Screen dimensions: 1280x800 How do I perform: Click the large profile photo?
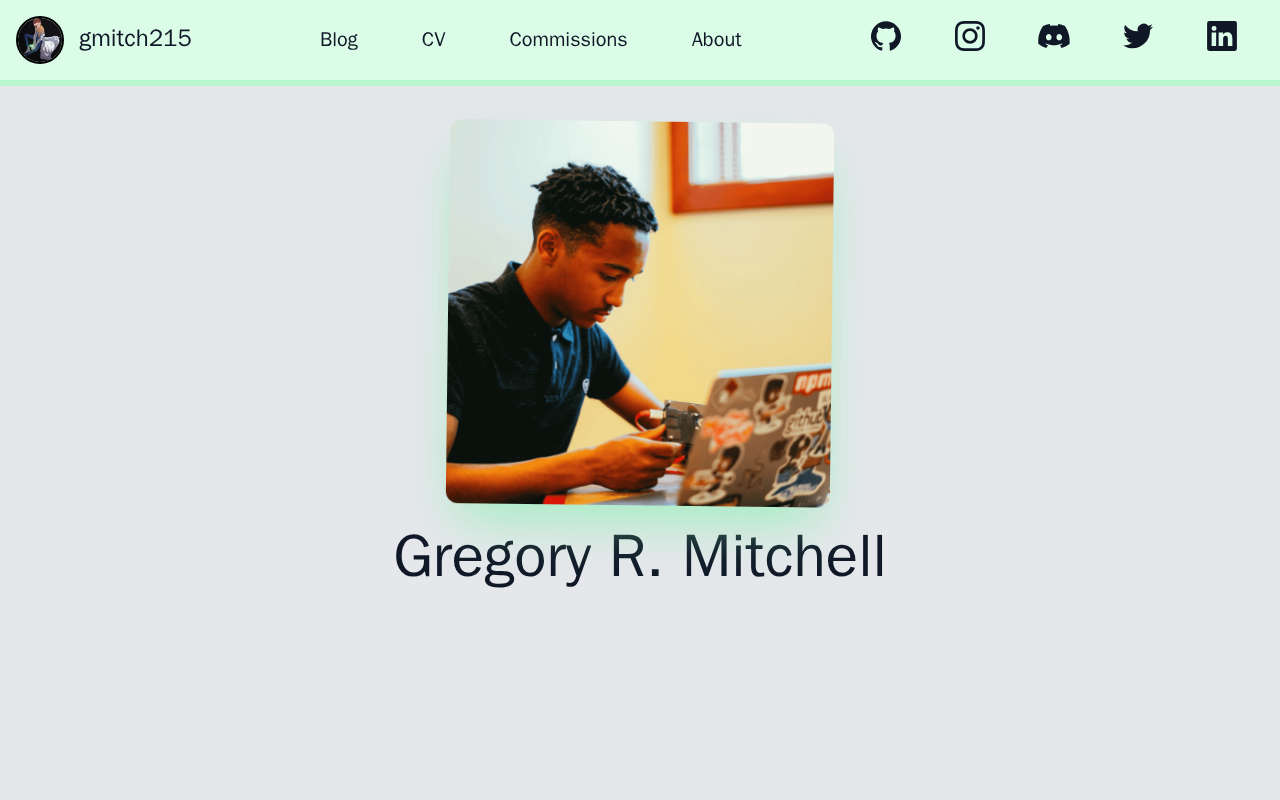[640, 313]
